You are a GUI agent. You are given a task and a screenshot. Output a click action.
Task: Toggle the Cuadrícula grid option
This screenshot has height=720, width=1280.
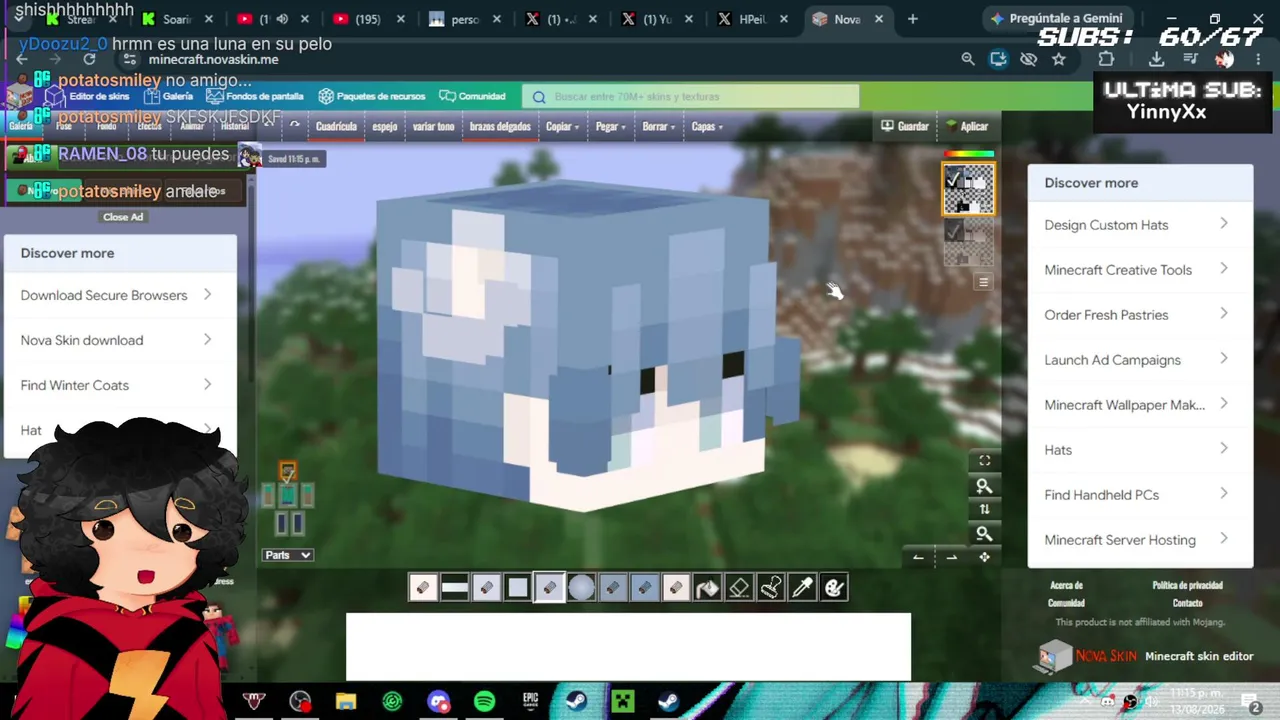[336, 127]
